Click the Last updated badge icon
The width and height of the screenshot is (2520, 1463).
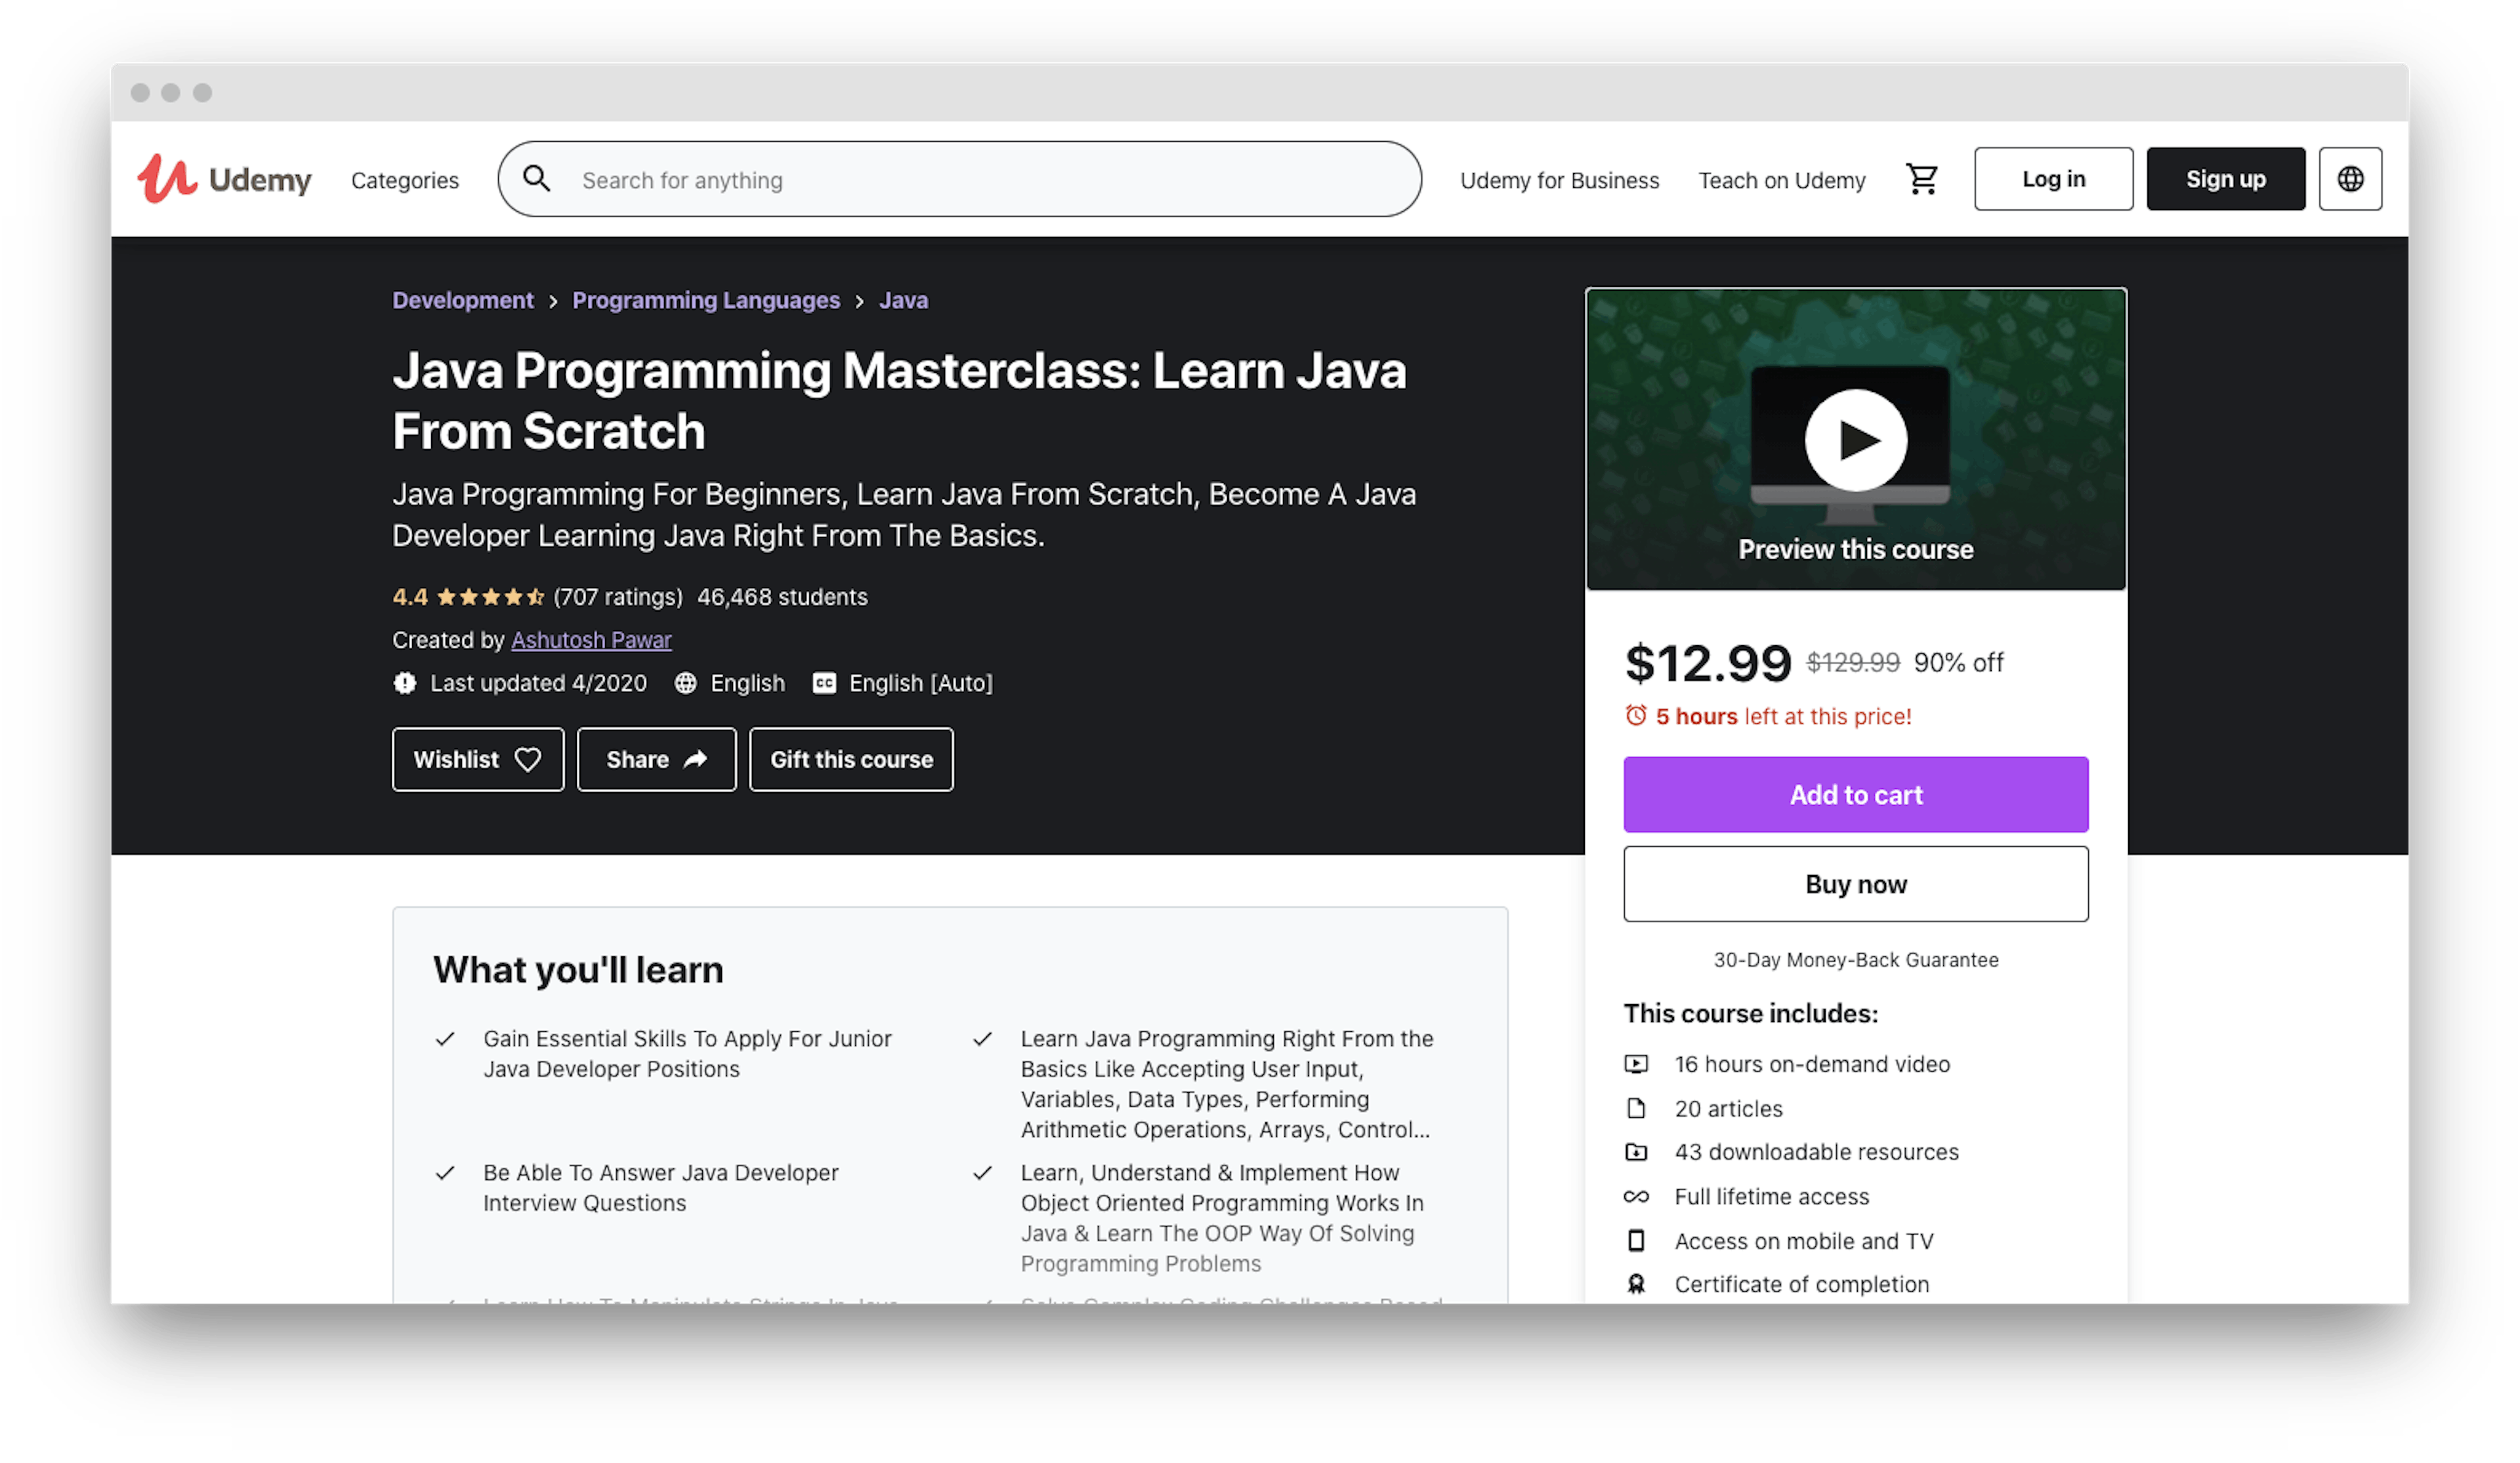point(404,683)
